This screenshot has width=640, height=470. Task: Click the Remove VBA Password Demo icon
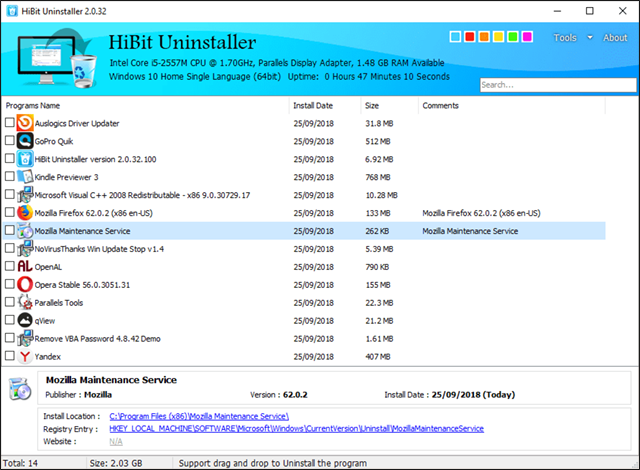click(25, 338)
